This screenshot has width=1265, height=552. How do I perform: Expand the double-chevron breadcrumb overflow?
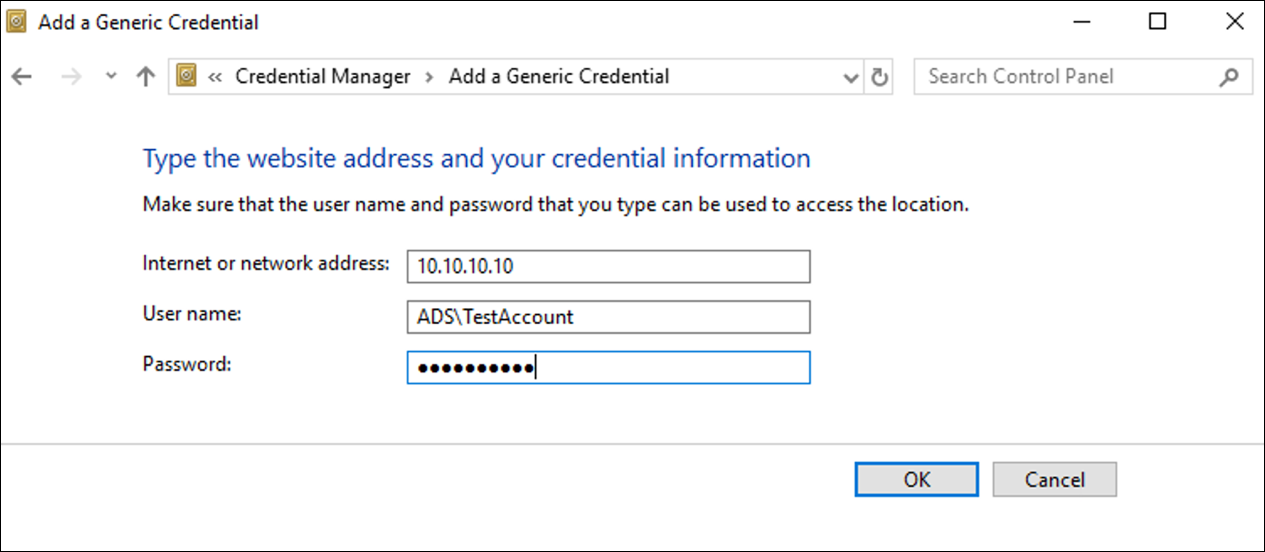[215, 76]
